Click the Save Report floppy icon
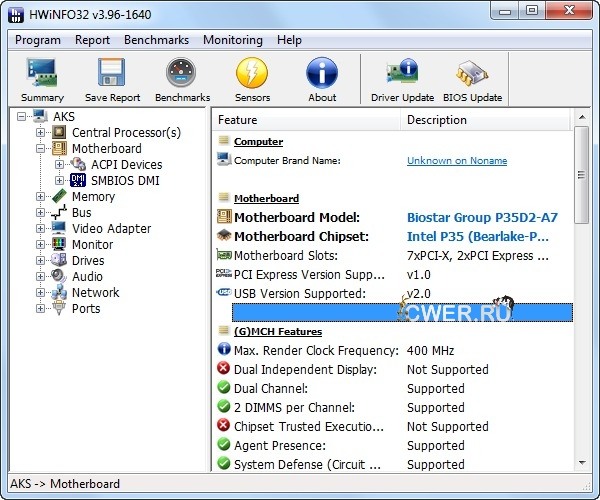The image size is (600, 500). click(x=111, y=79)
